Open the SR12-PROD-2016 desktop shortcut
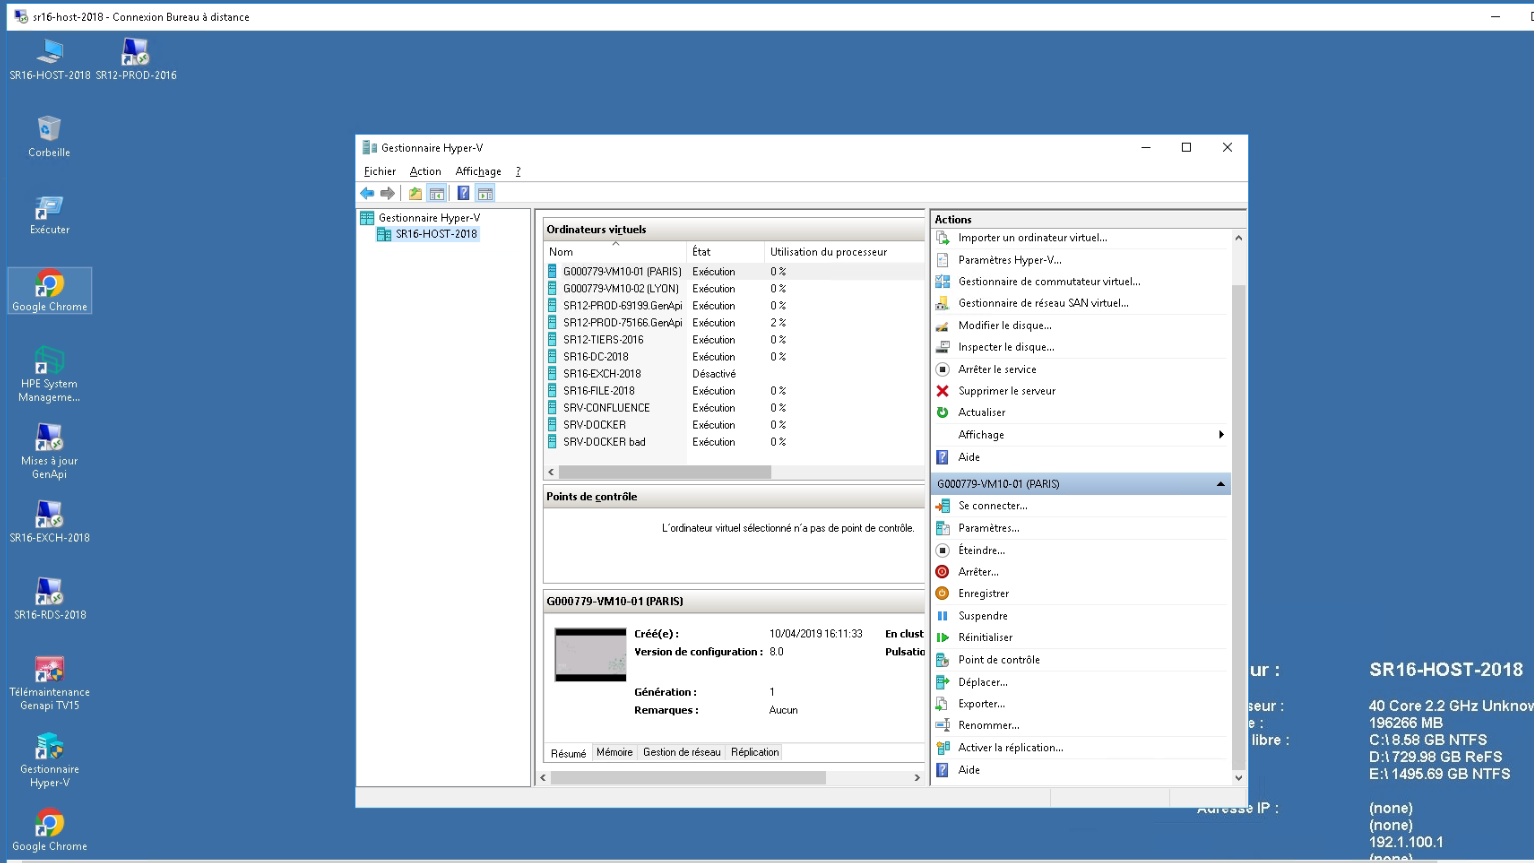Viewport: 1534px width, 863px height. tap(136, 60)
